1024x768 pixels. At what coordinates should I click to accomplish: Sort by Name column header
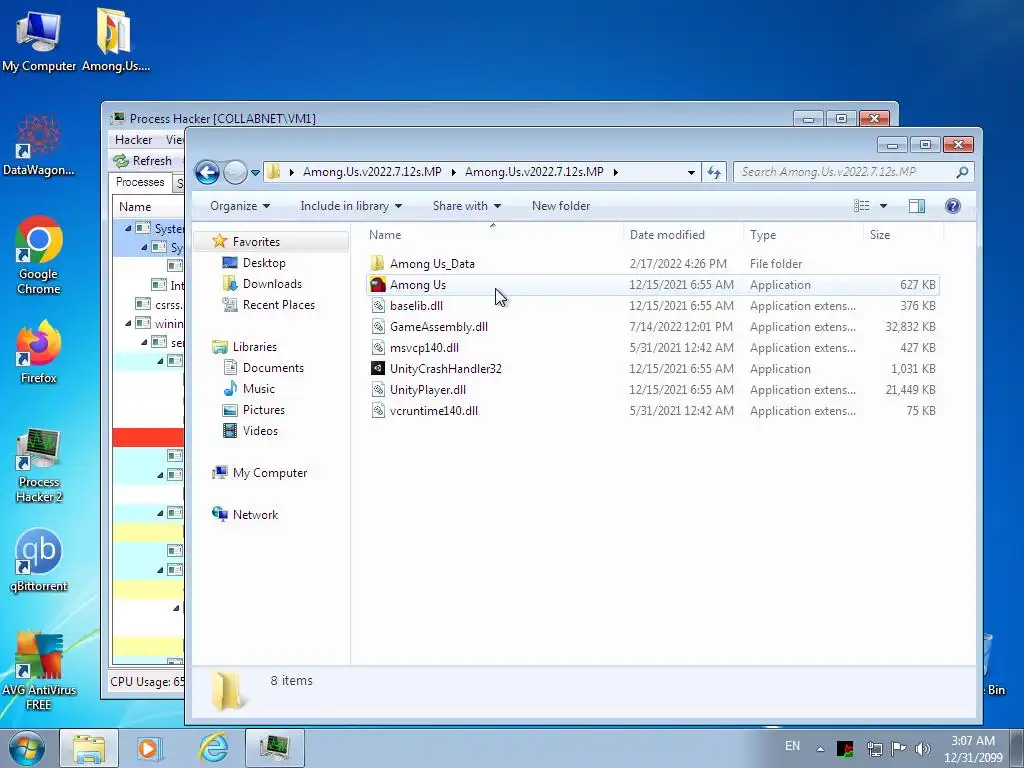493,234
